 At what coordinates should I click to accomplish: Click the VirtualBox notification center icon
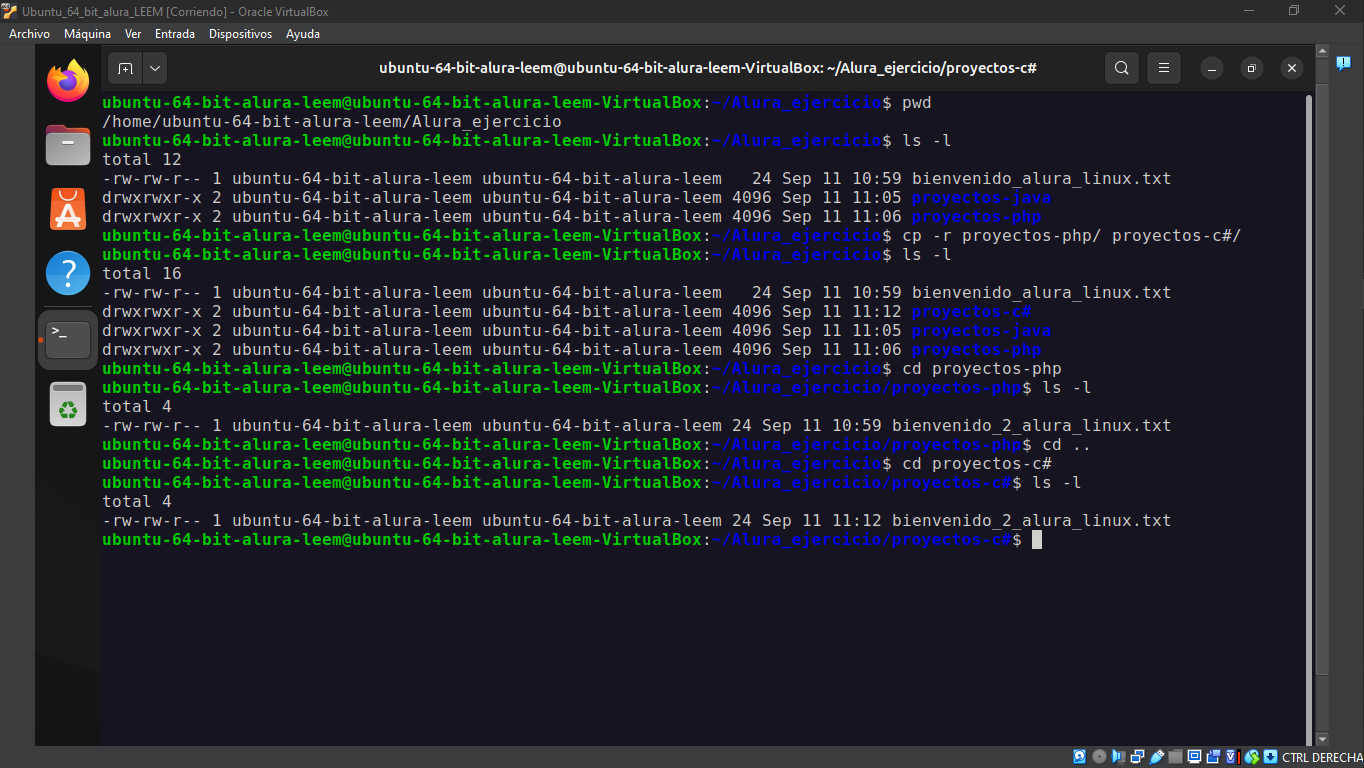[1343, 63]
